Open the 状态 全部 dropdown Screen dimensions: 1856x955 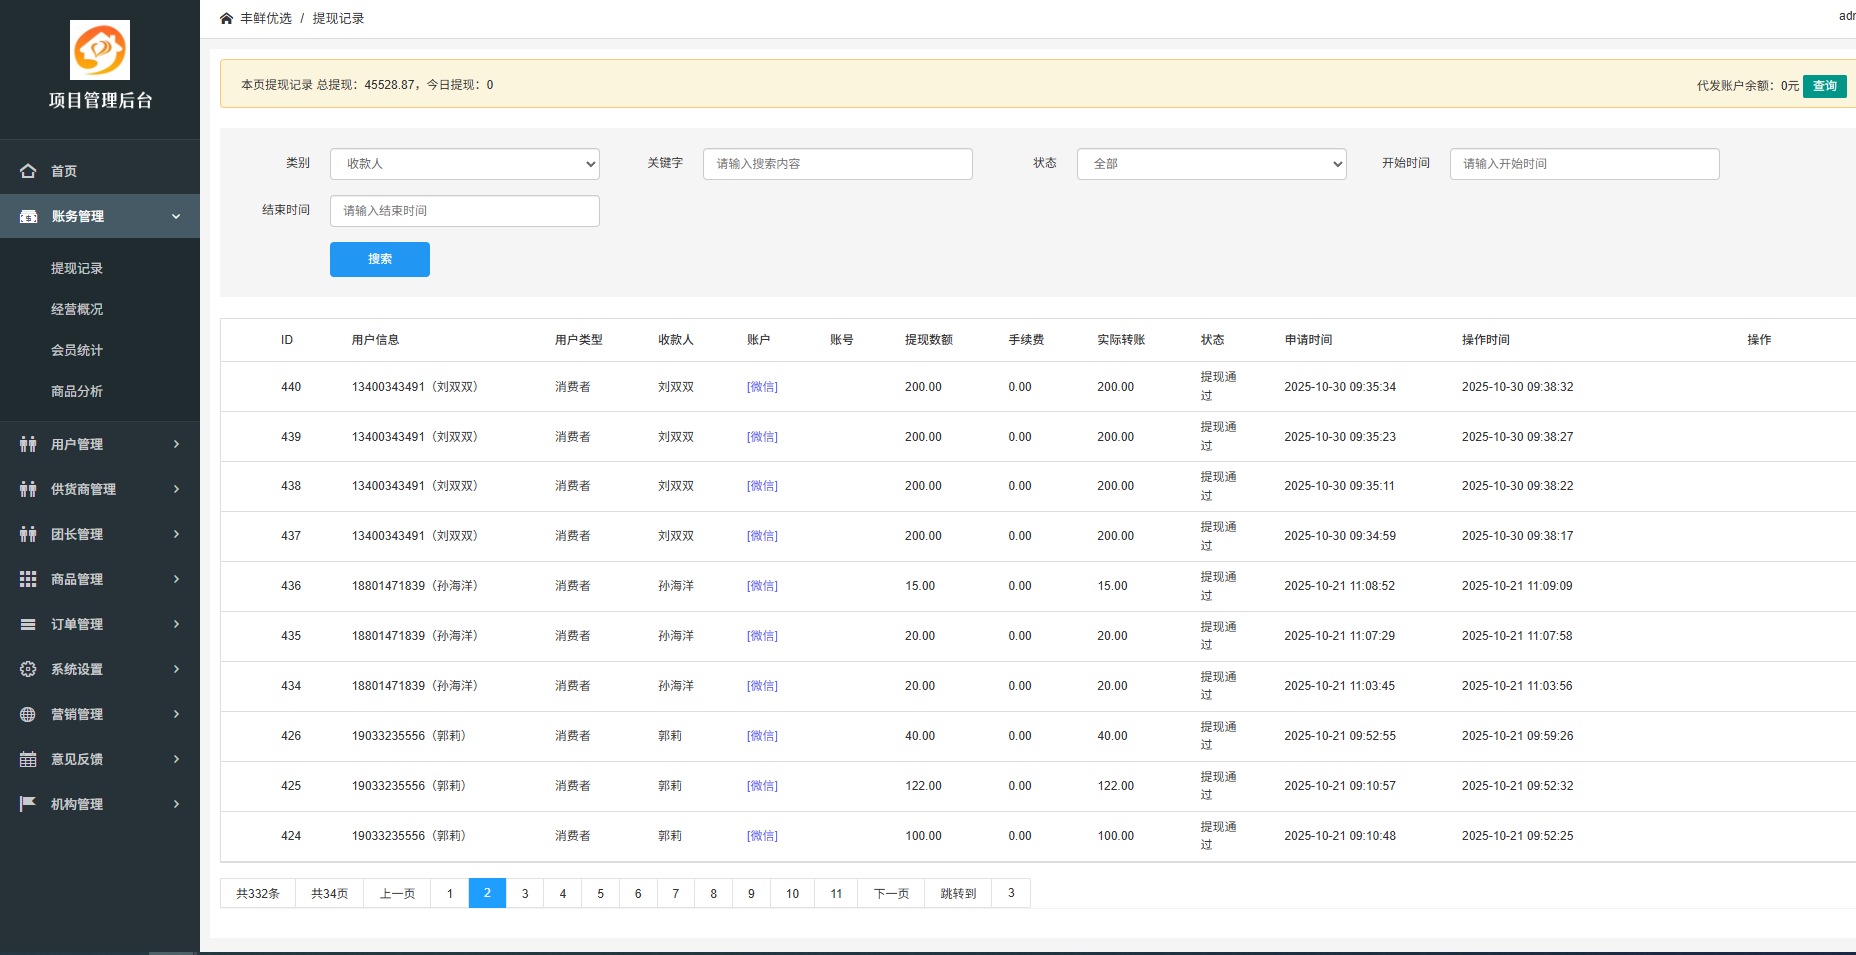point(1212,164)
